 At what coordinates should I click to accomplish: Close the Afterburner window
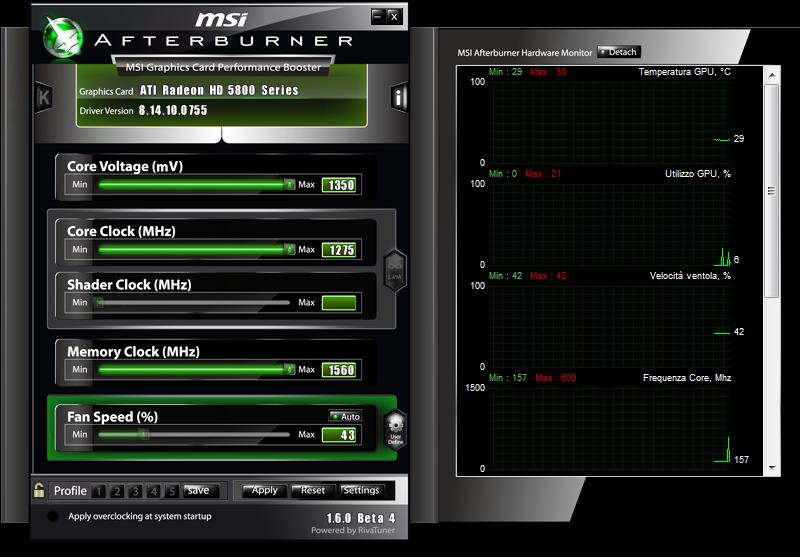point(394,16)
